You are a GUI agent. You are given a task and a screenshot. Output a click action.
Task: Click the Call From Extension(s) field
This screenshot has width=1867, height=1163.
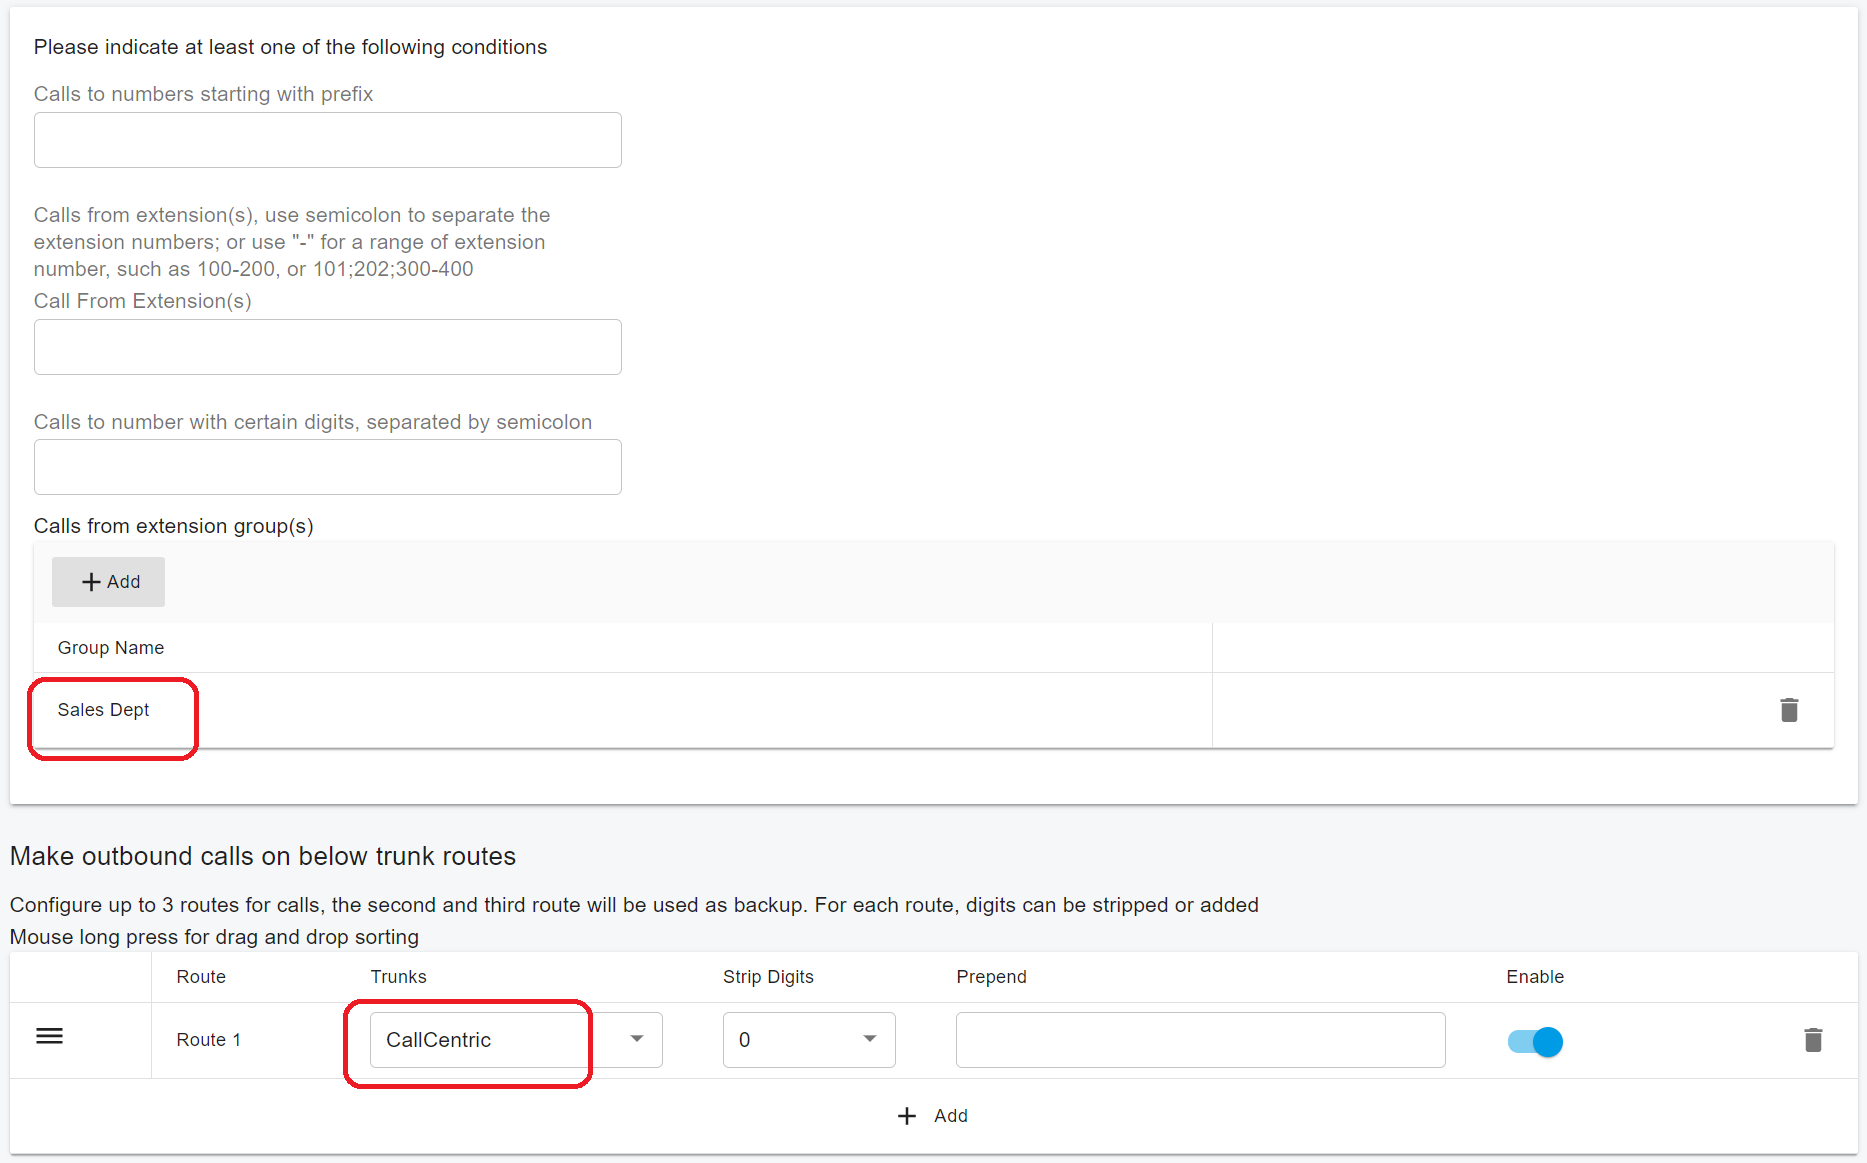327,347
